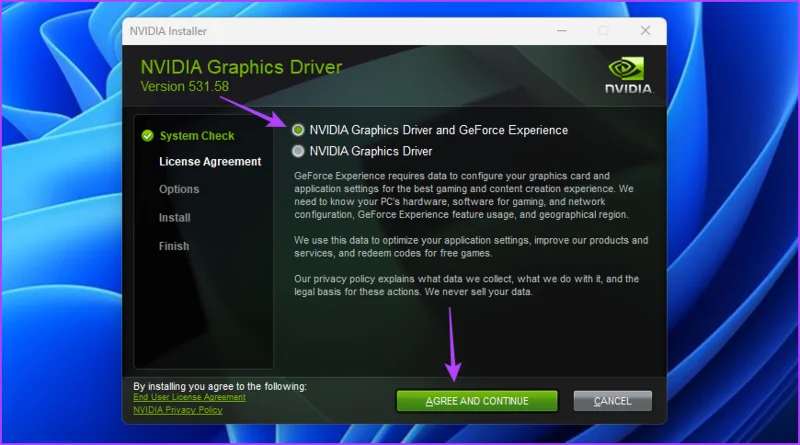Screen dimensions: 800x445
Task: Click the AGREE AND CONTINUE button
Action: pyautogui.click(x=477, y=401)
